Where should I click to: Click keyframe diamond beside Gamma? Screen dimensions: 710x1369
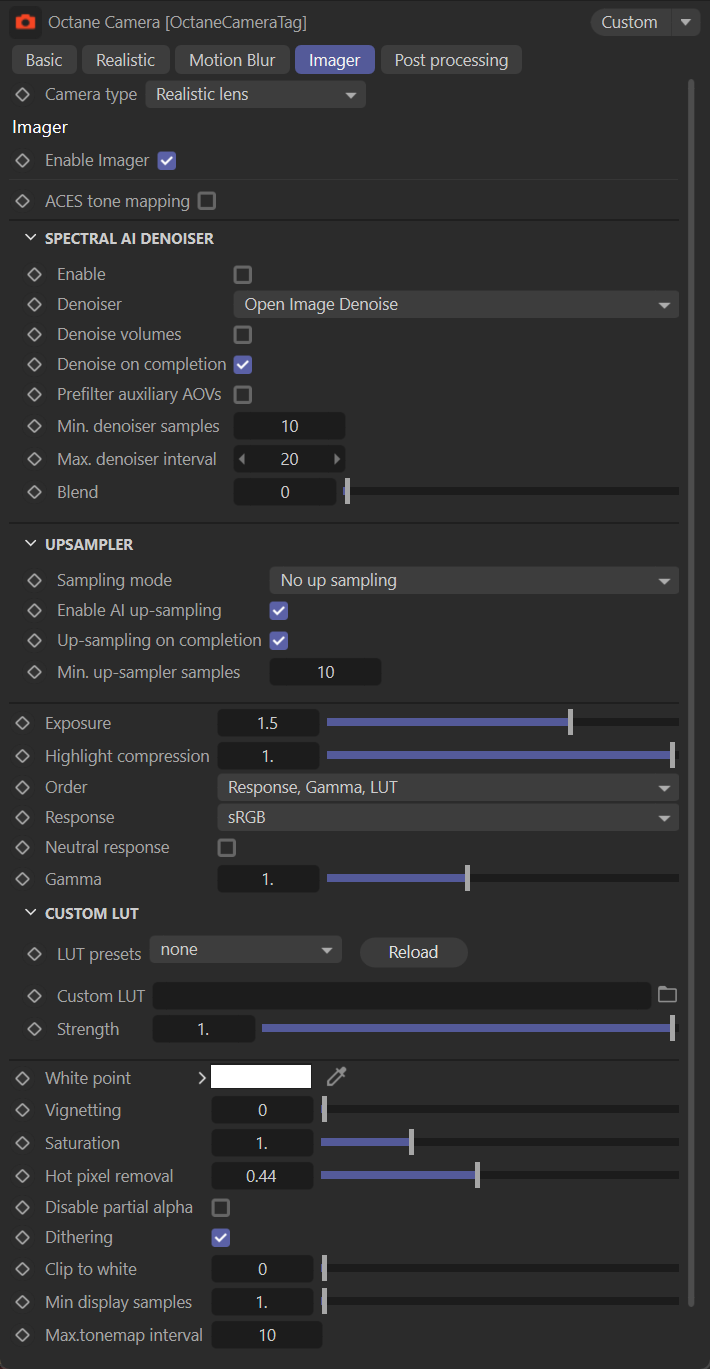click(23, 879)
